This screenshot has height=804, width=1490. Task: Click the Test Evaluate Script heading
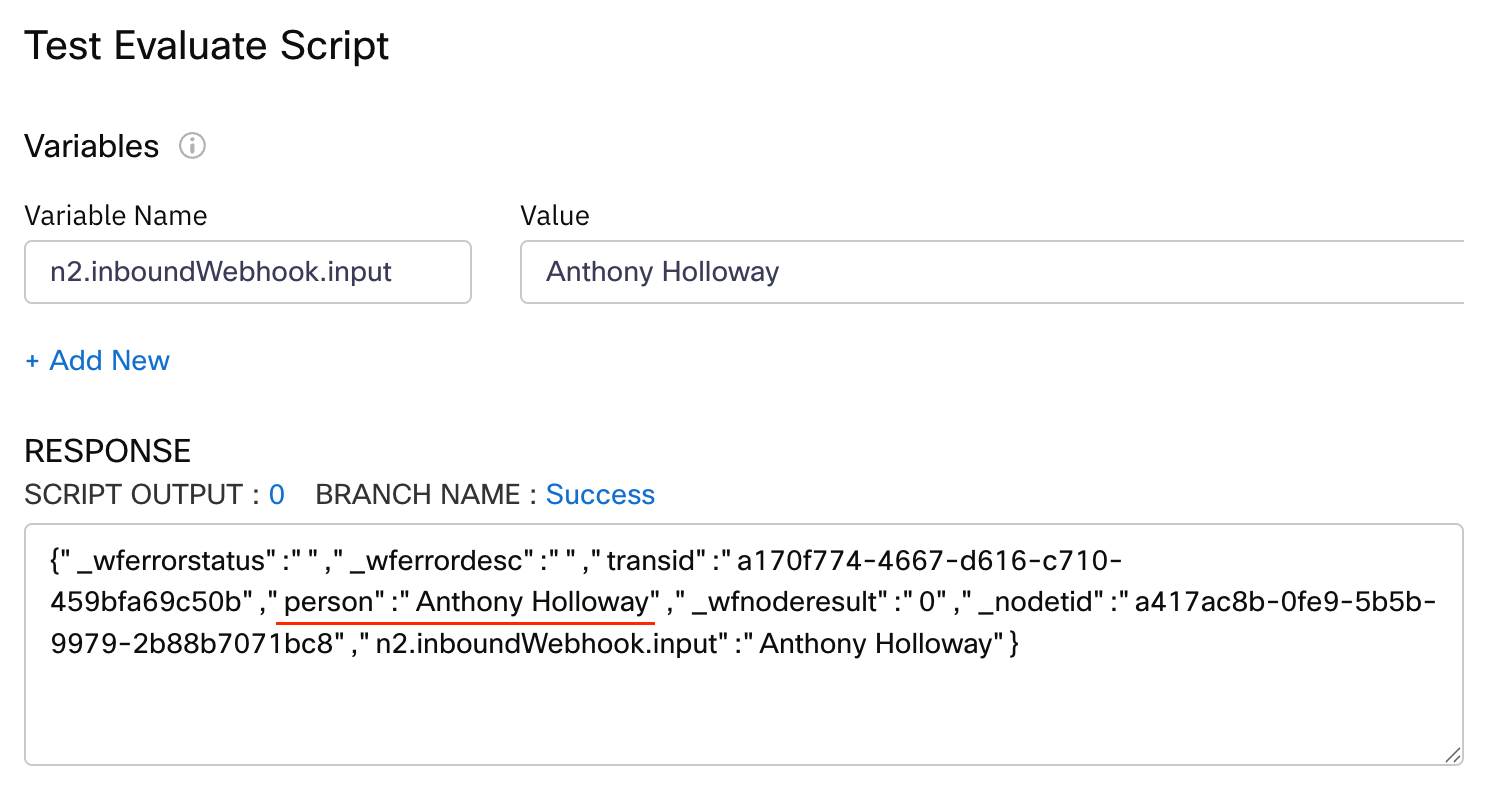[x=206, y=46]
